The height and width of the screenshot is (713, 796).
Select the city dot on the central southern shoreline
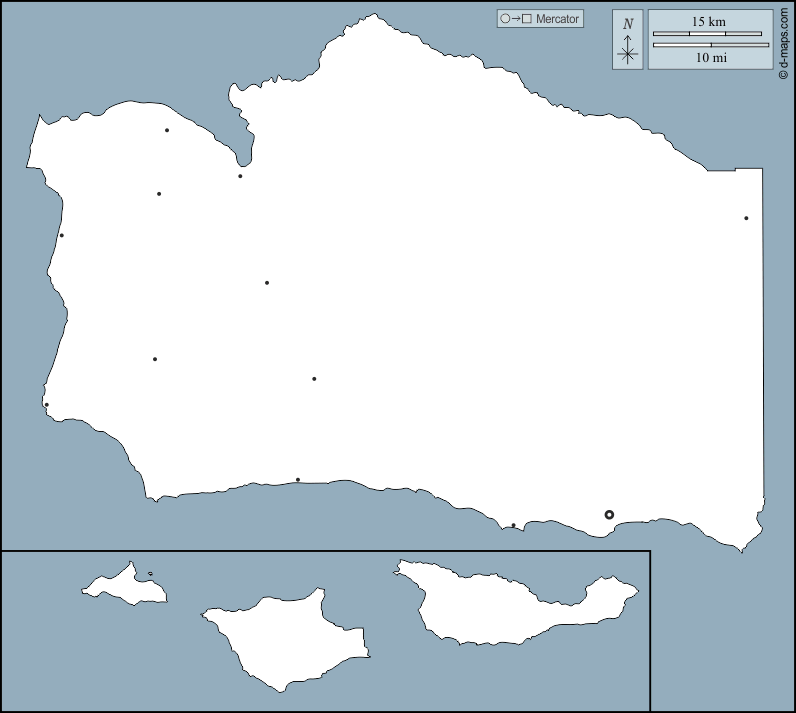pos(297,480)
